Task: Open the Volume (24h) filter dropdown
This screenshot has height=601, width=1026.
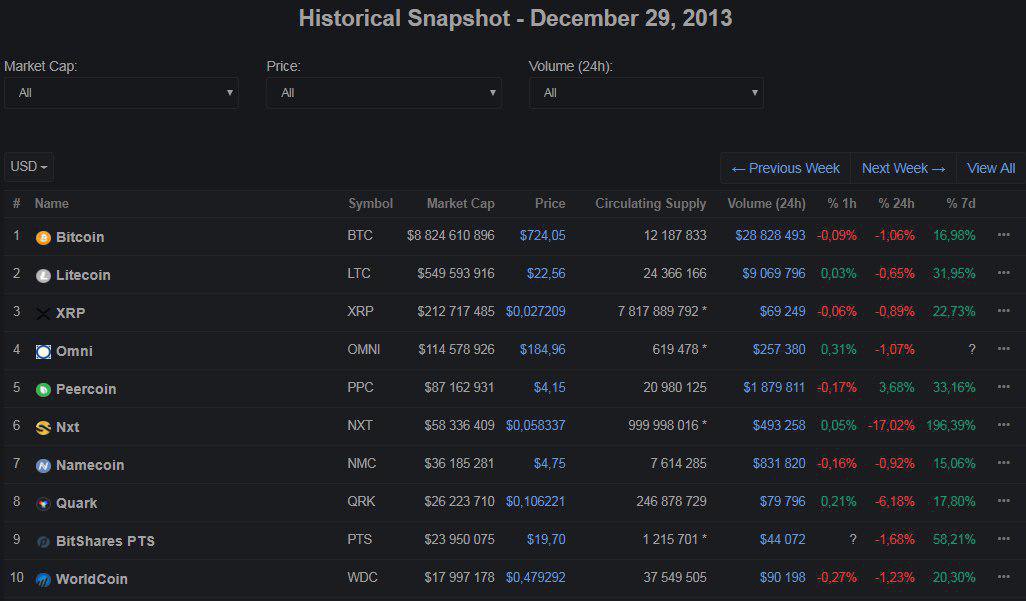Action: (x=646, y=93)
